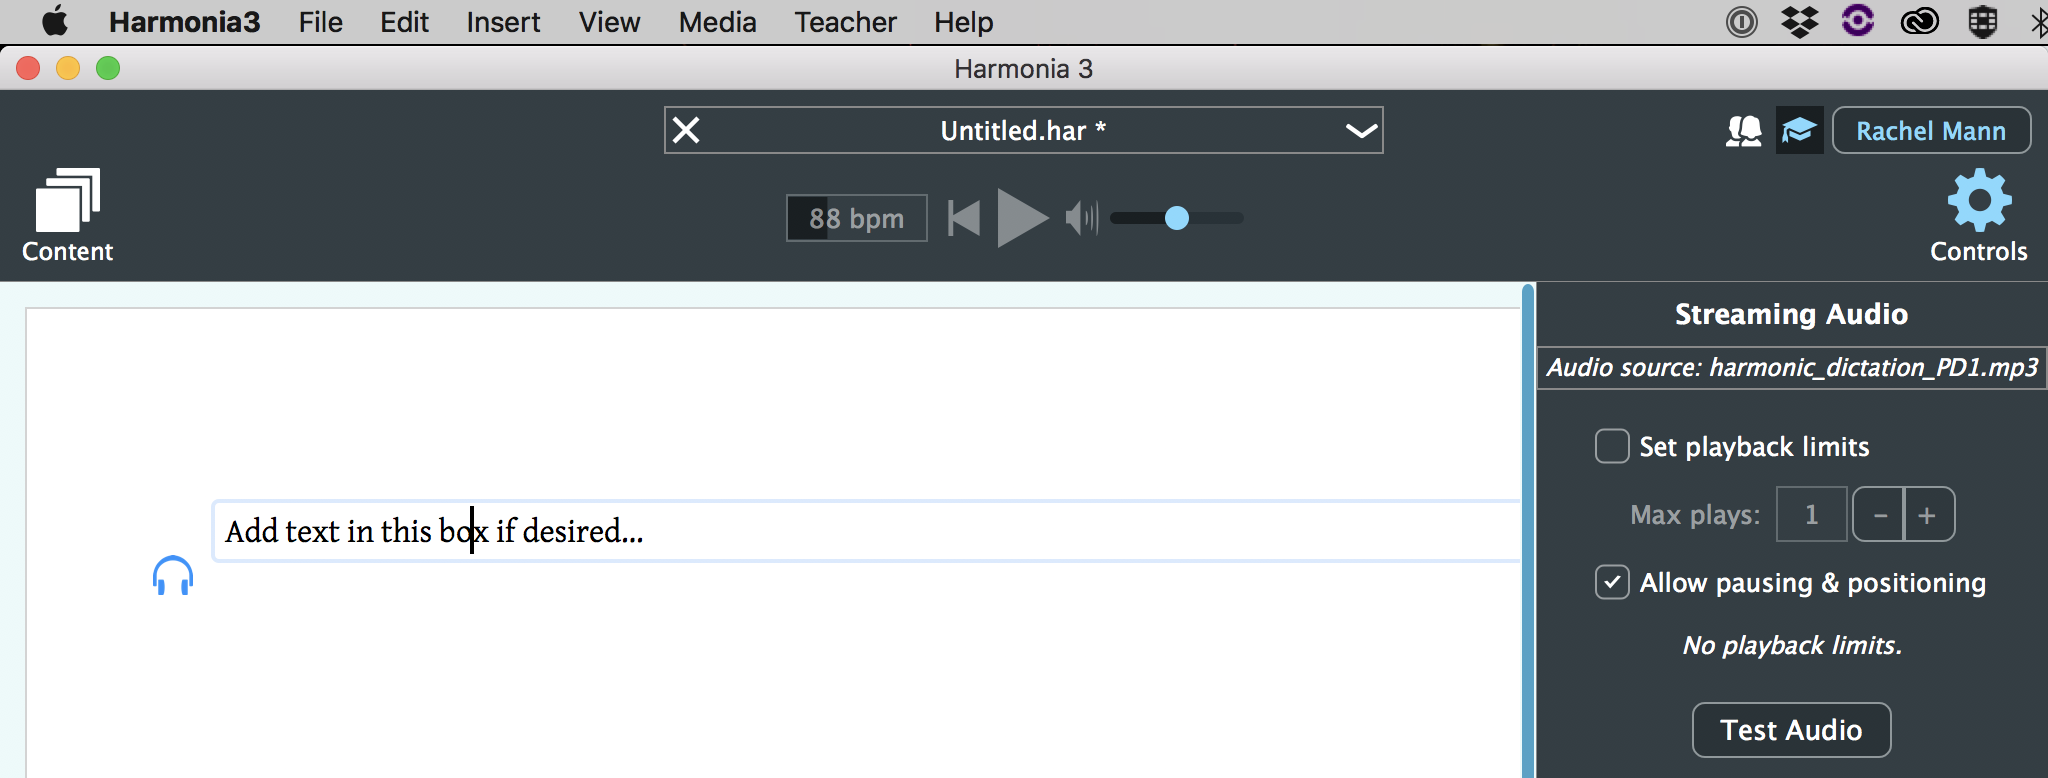Screen dimensions: 2048x778
Task: Click the volume slider handle
Action: [1177, 218]
